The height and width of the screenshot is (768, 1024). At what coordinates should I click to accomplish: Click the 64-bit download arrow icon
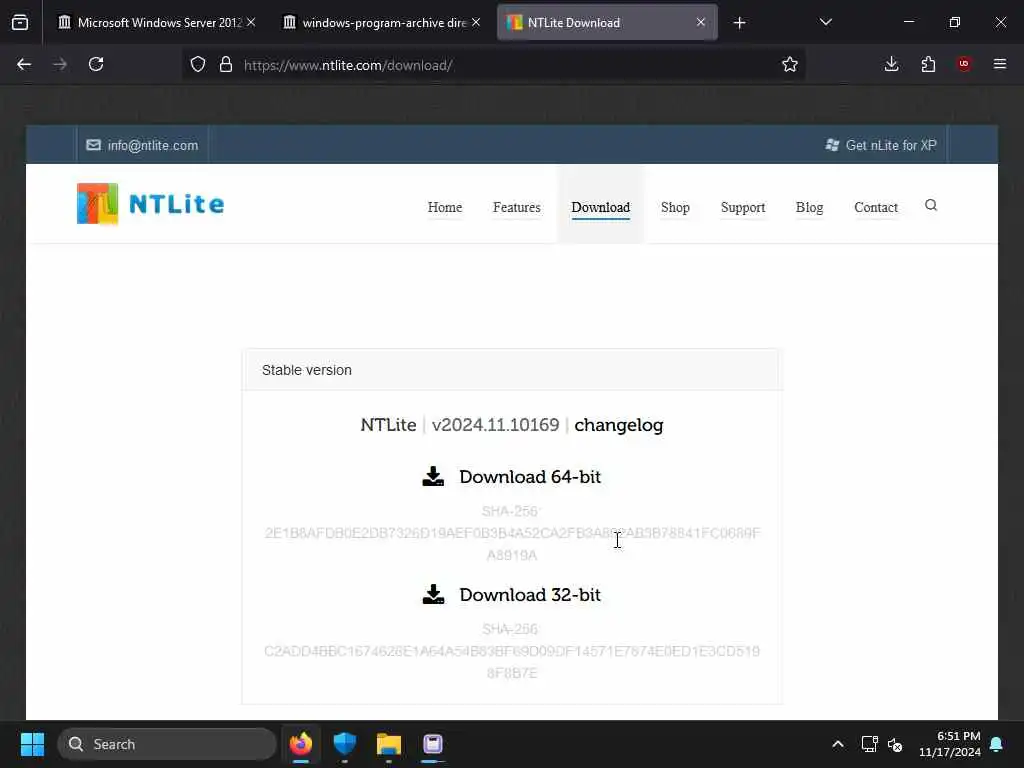coord(433,477)
